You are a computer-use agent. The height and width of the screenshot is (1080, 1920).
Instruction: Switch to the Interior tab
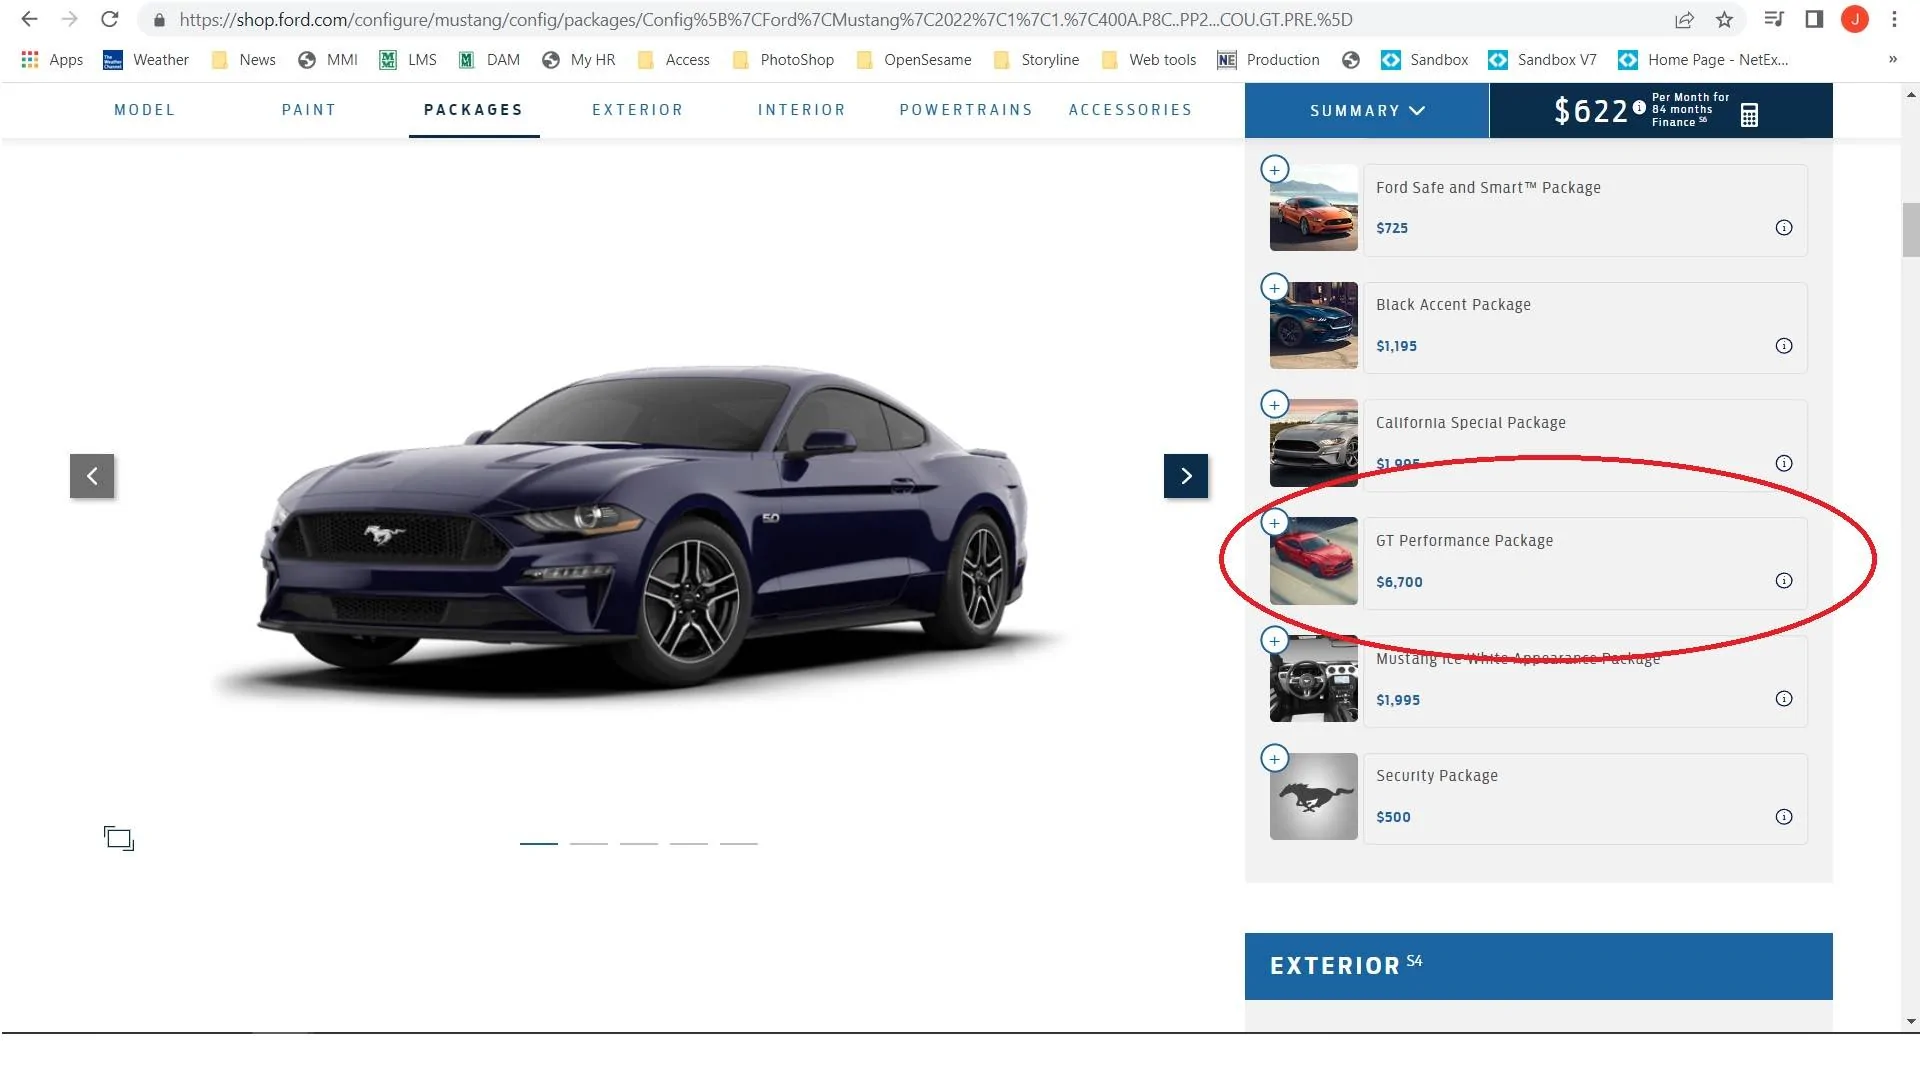click(x=802, y=110)
